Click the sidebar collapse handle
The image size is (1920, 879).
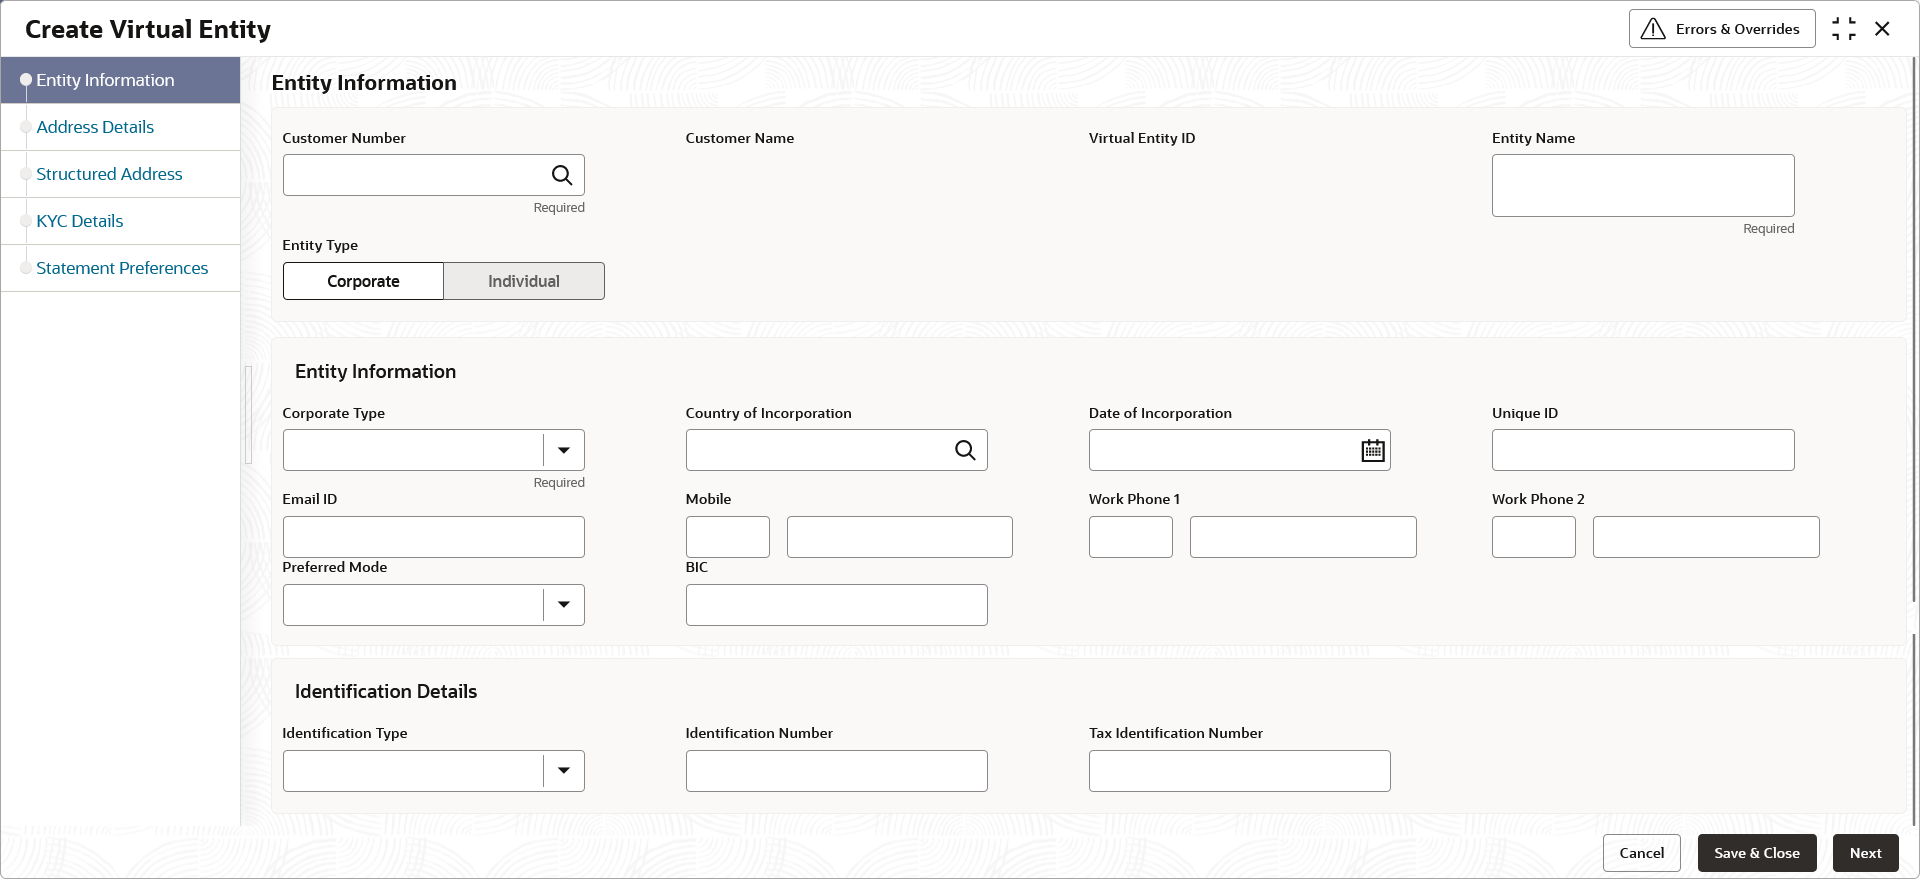pyautogui.click(x=248, y=415)
